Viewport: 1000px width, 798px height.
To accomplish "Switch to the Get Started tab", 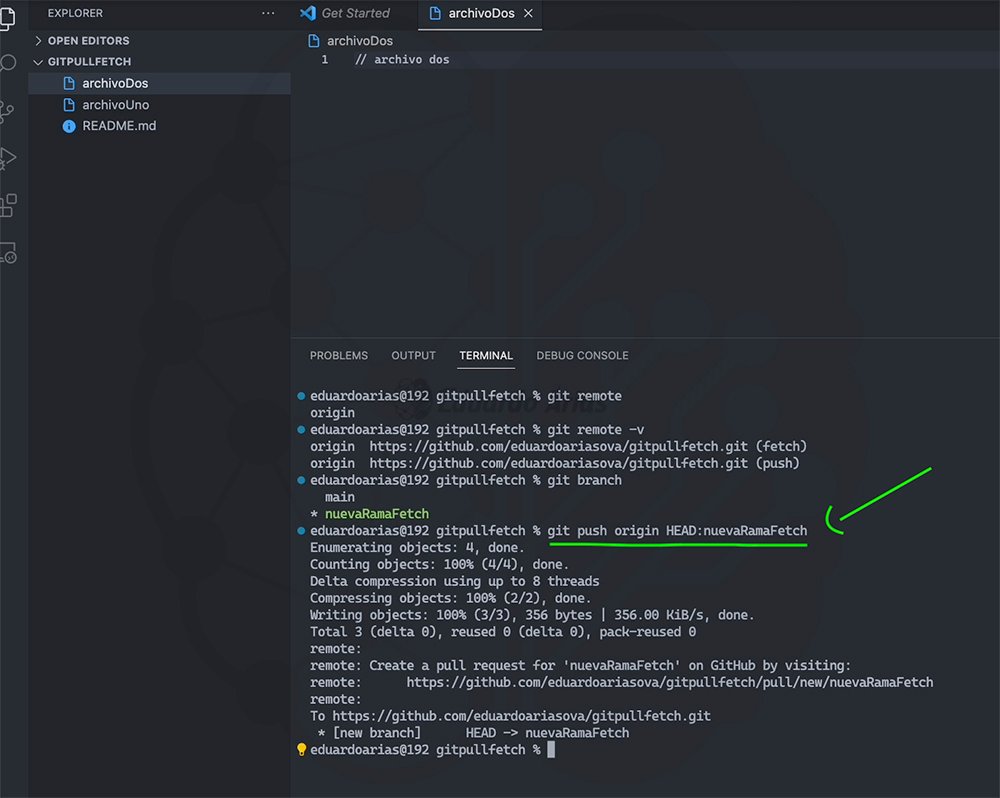I will point(355,13).
